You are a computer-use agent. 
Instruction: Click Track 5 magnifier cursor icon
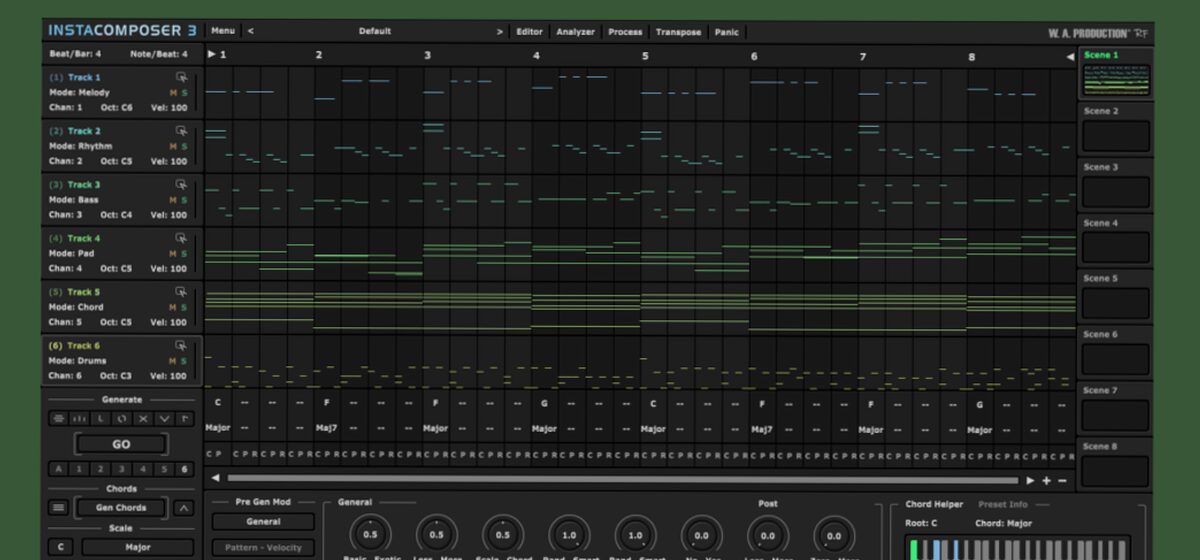point(181,292)
